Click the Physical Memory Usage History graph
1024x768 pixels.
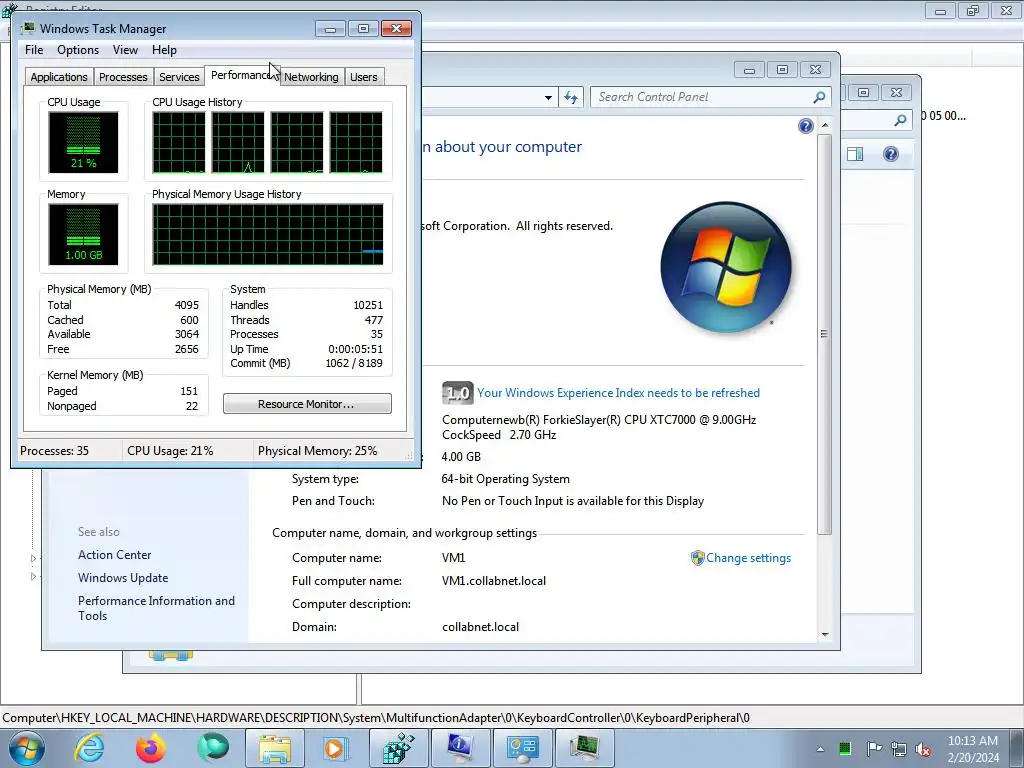point(268,234)
